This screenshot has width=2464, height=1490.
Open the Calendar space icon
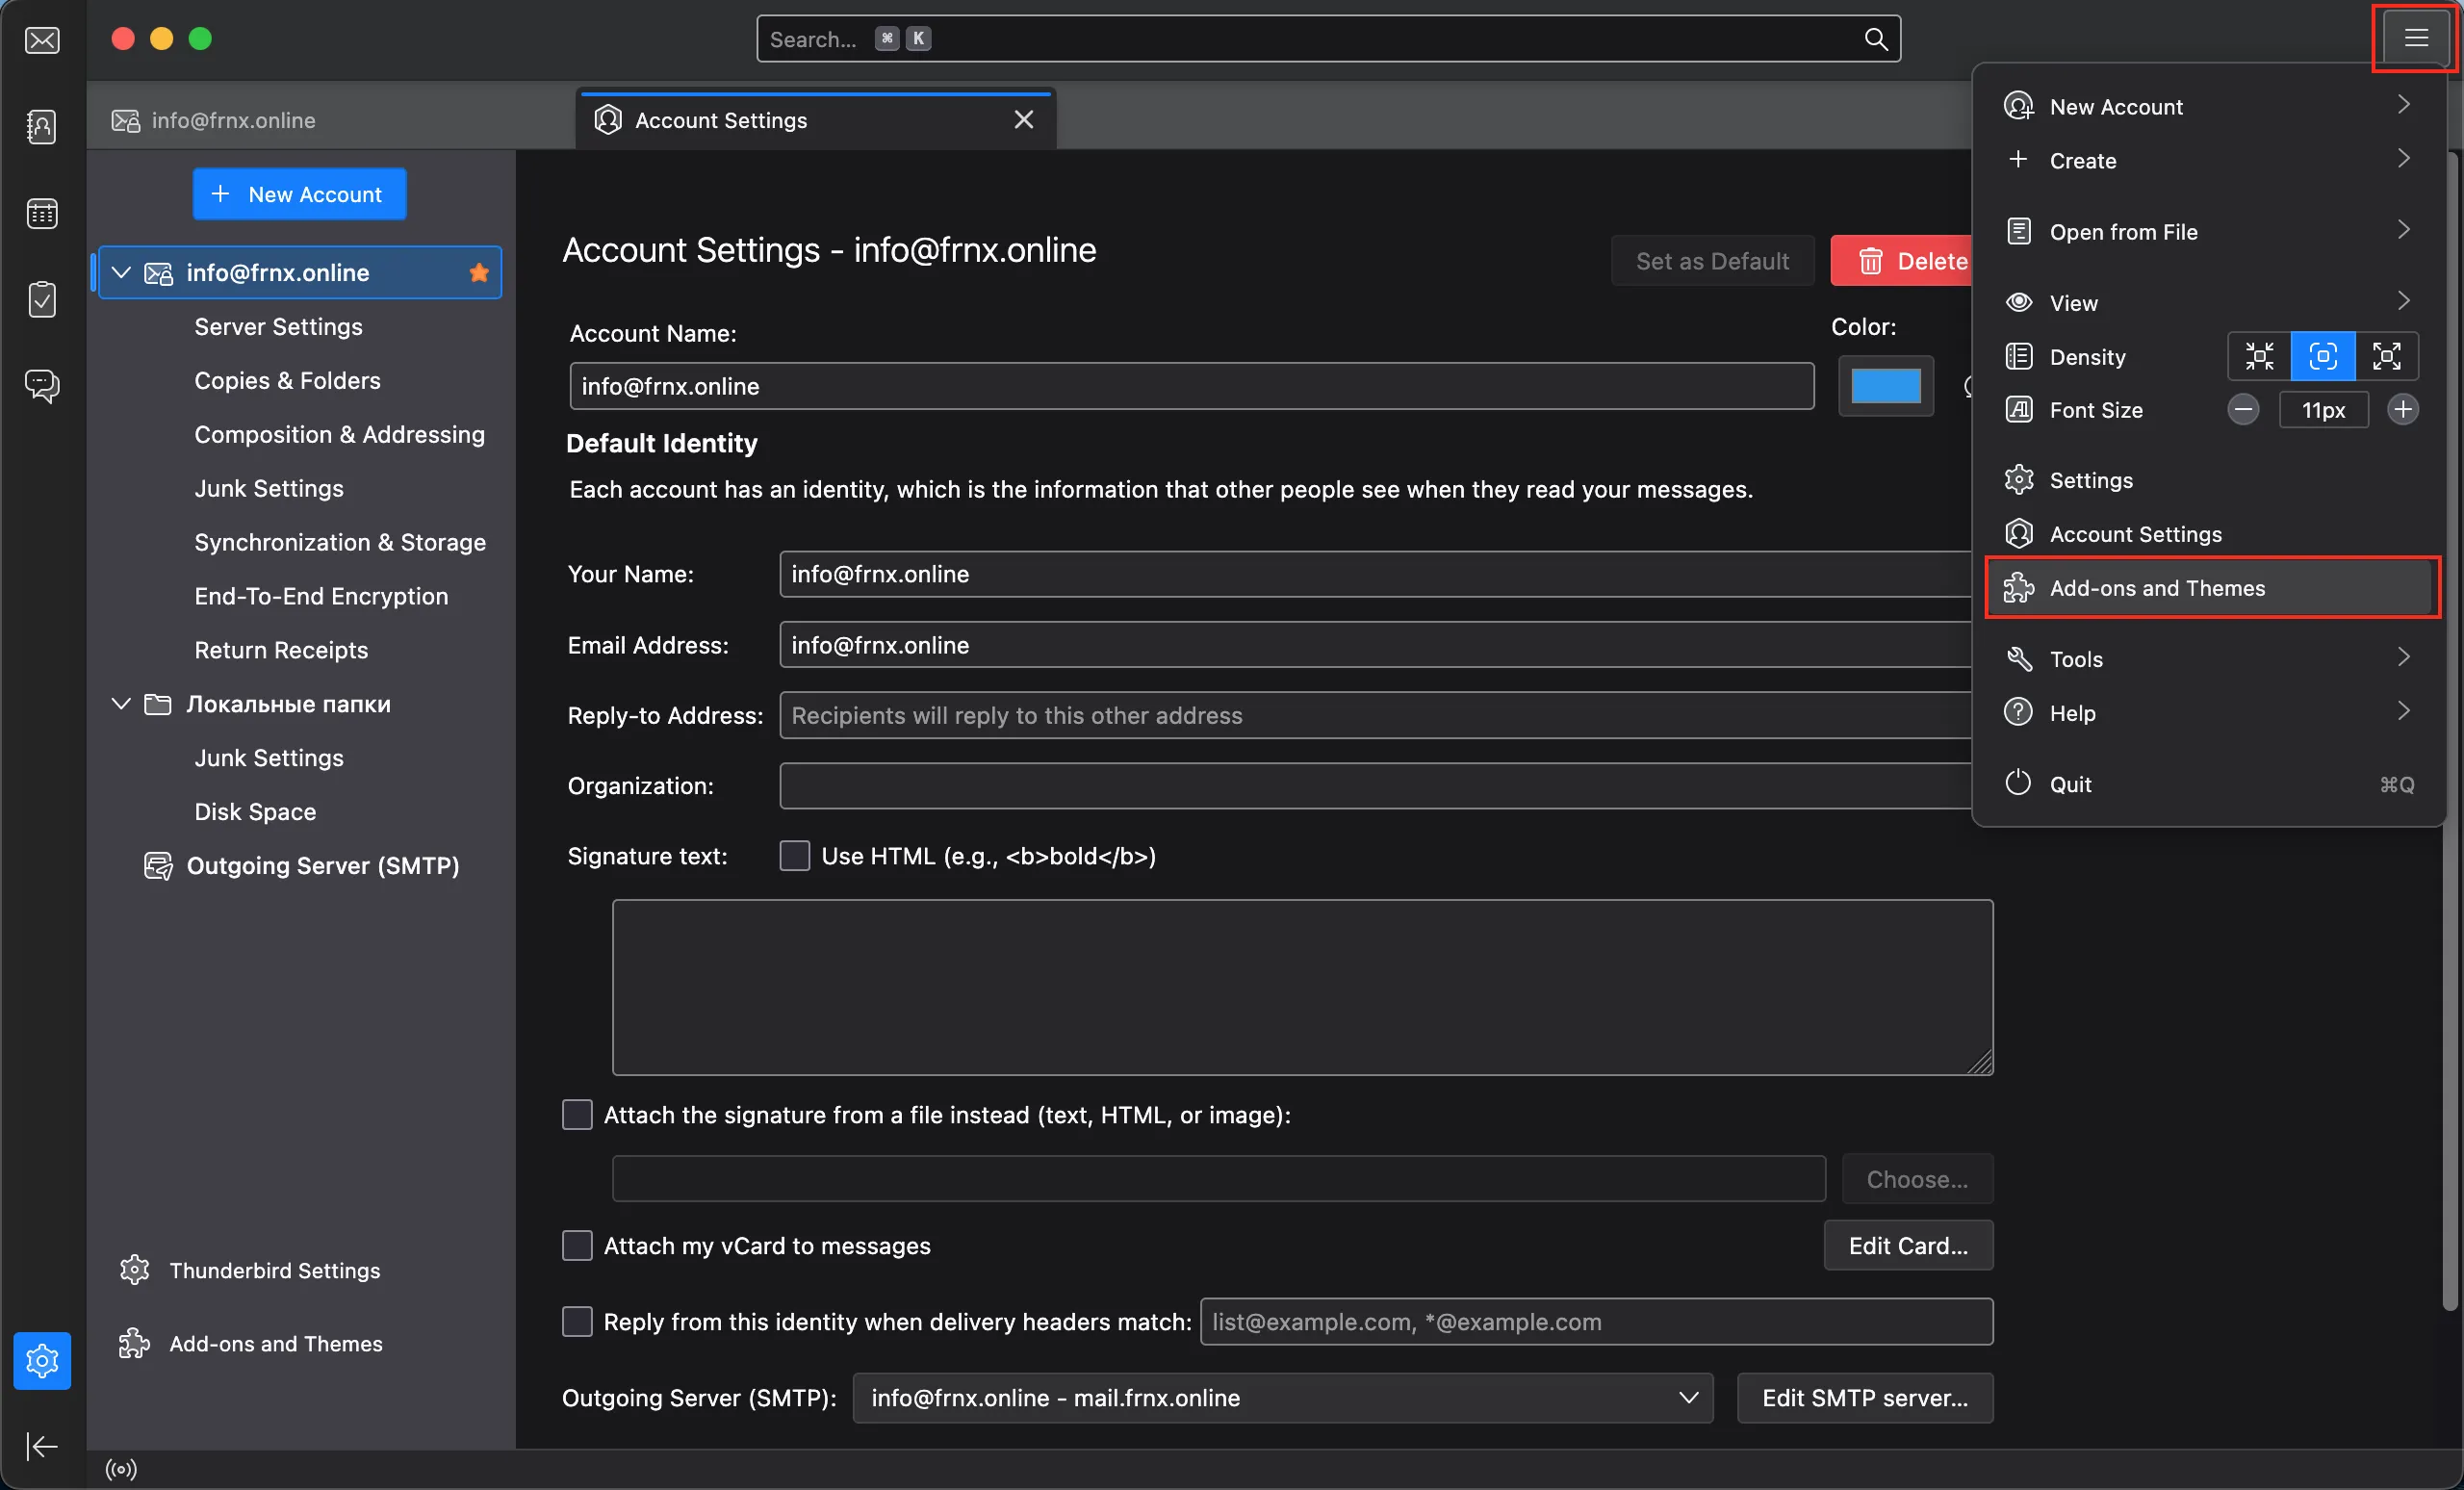(42, 213)
